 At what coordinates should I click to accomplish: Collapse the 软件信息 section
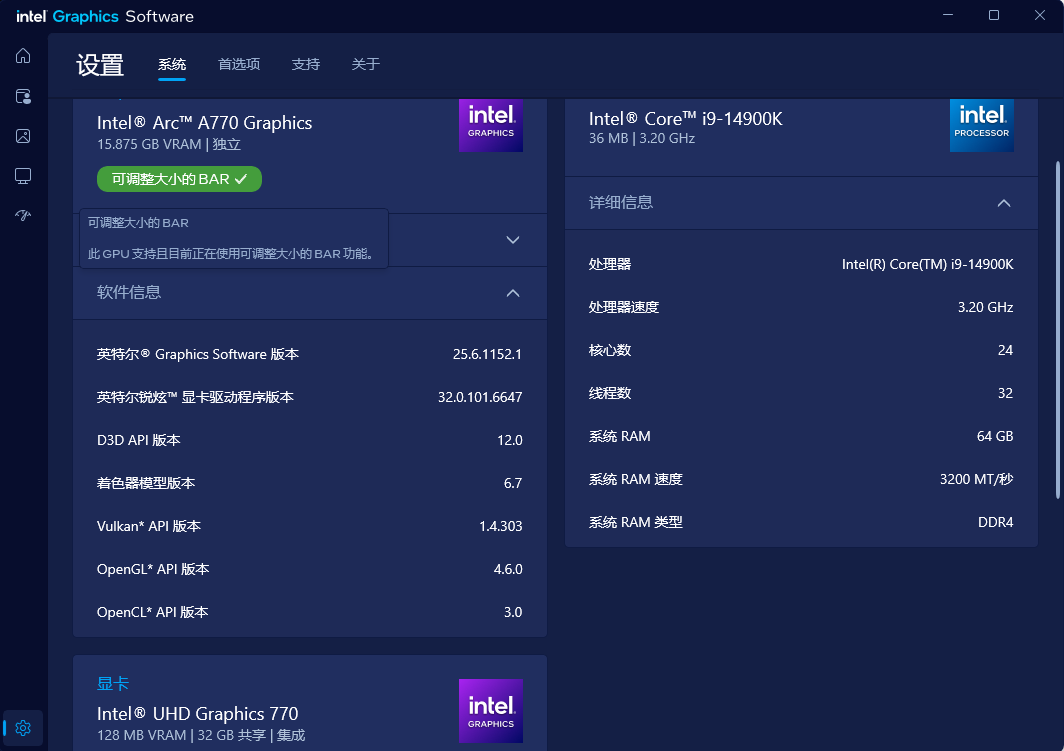[513, 293]
